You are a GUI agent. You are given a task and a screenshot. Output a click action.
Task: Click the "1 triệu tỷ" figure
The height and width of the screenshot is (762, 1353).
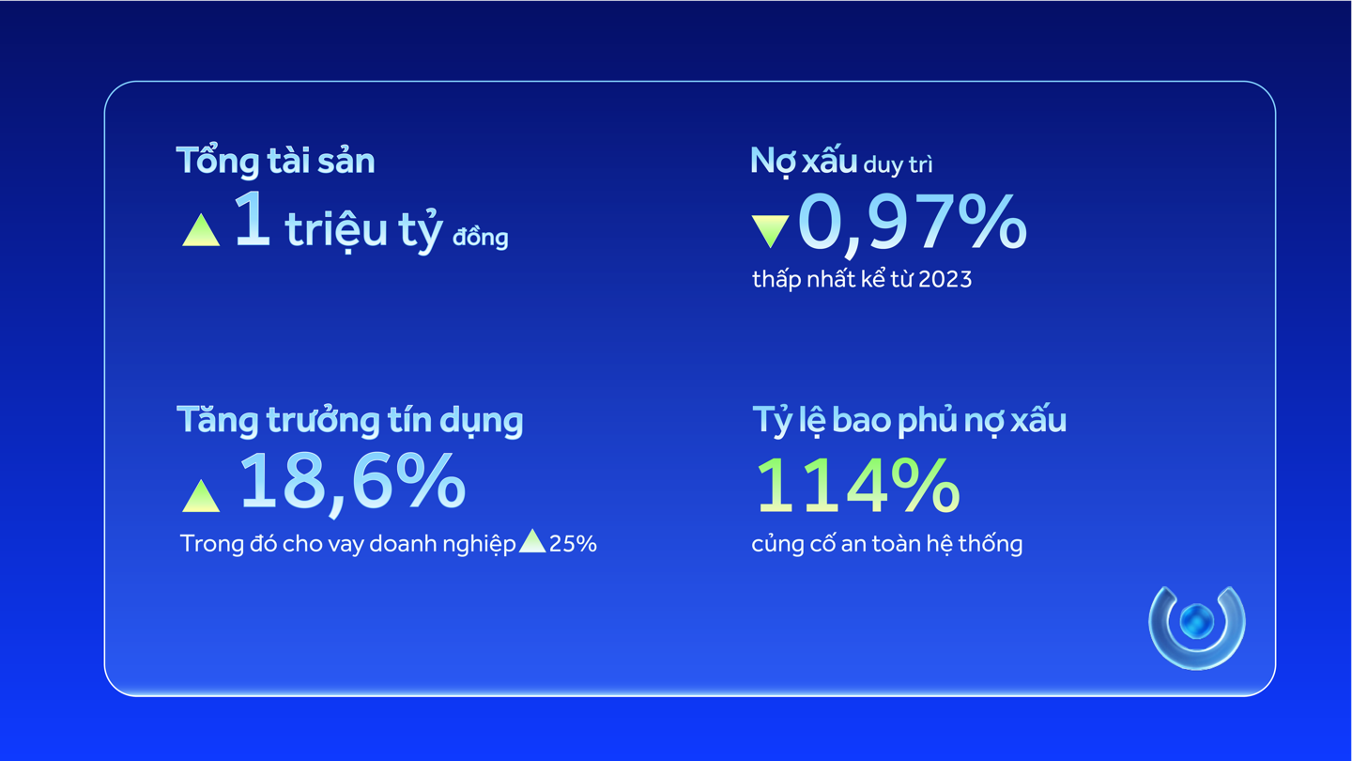[338, 224]
